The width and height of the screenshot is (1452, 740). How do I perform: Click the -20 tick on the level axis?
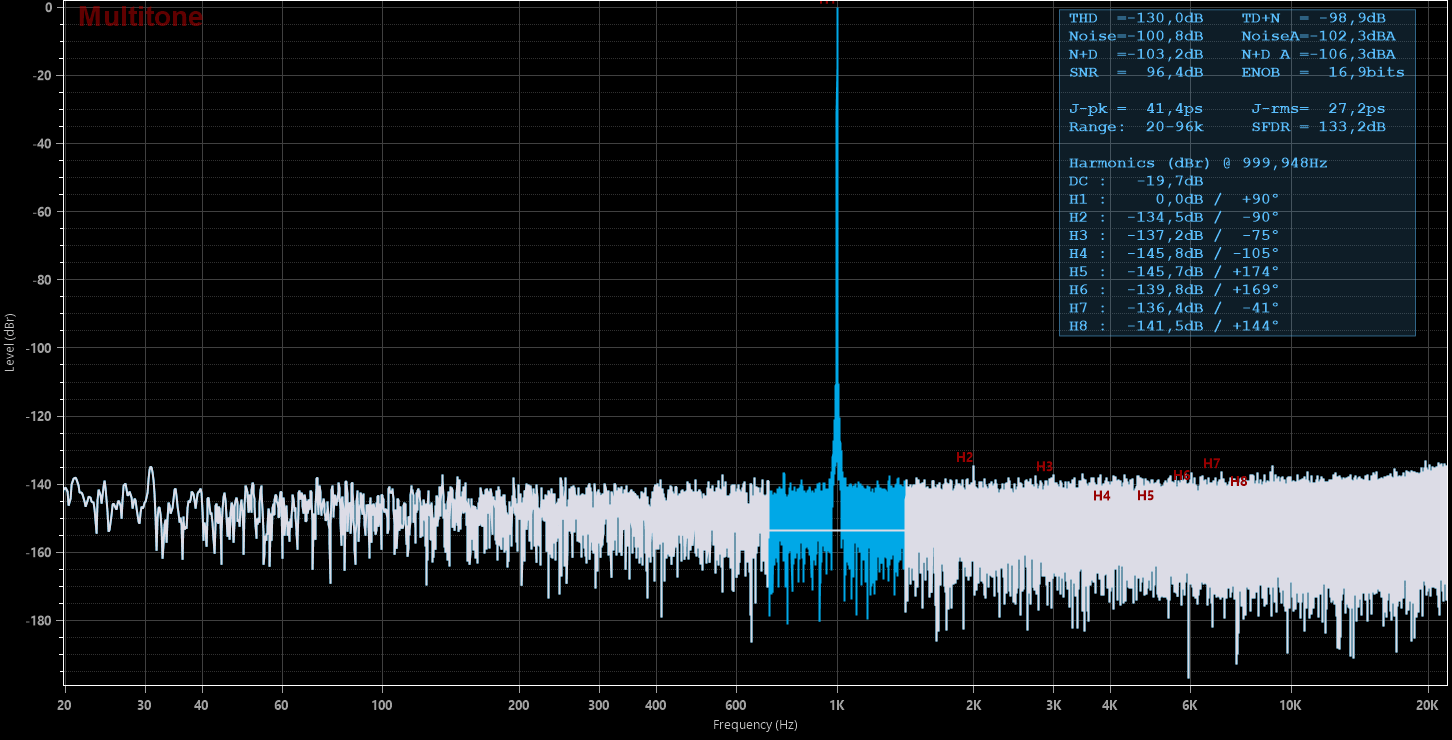coord(42,75)
